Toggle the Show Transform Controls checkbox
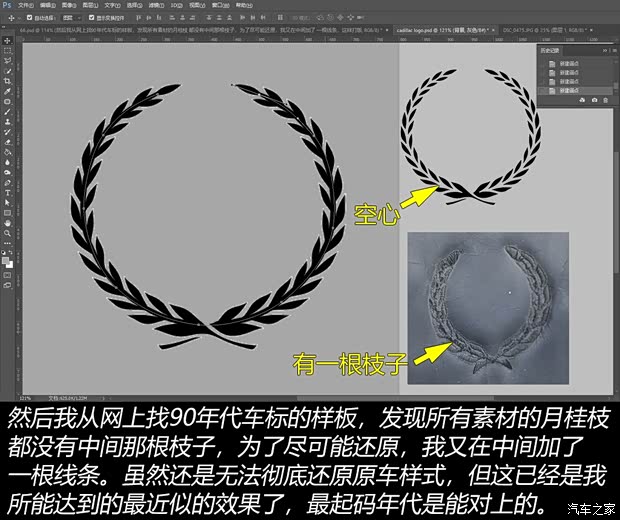 click(91, 18)
